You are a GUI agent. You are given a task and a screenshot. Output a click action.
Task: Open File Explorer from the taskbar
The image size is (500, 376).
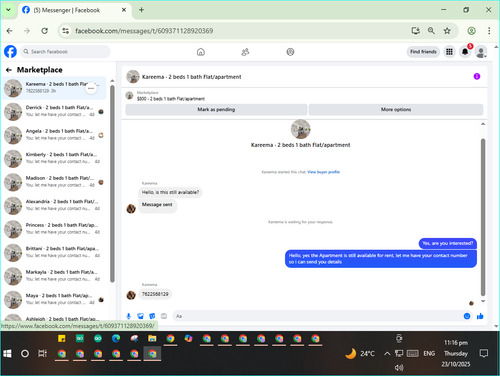pos(152,339)
